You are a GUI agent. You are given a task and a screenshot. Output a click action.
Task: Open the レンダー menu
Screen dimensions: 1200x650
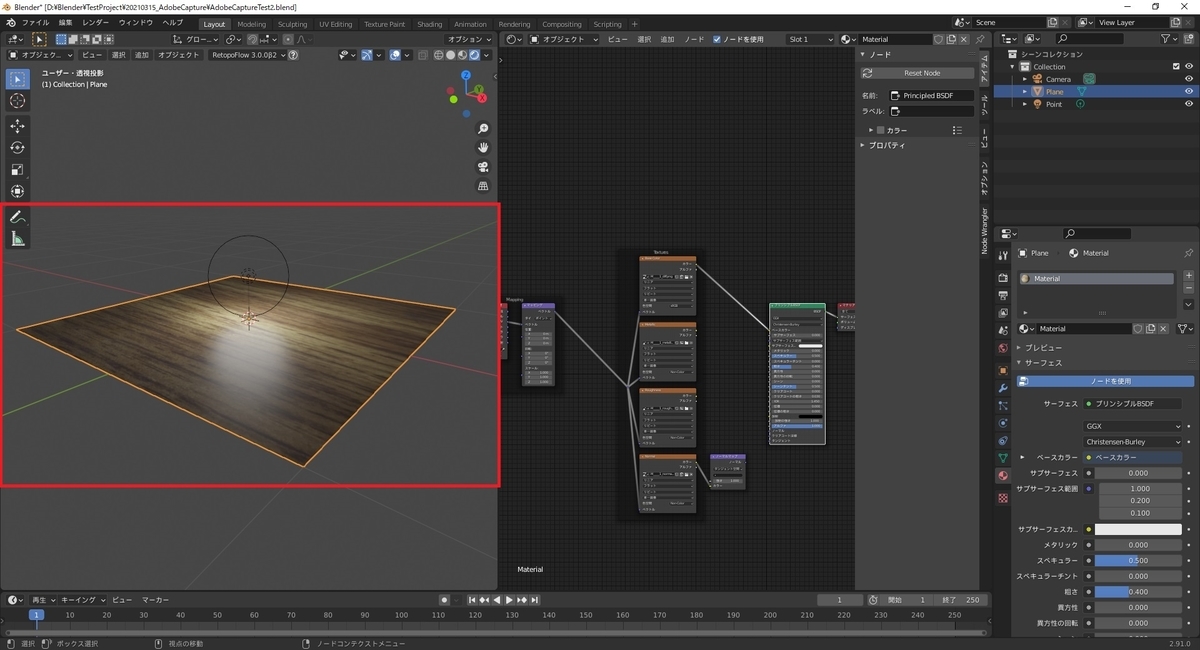tap(96, 22)
